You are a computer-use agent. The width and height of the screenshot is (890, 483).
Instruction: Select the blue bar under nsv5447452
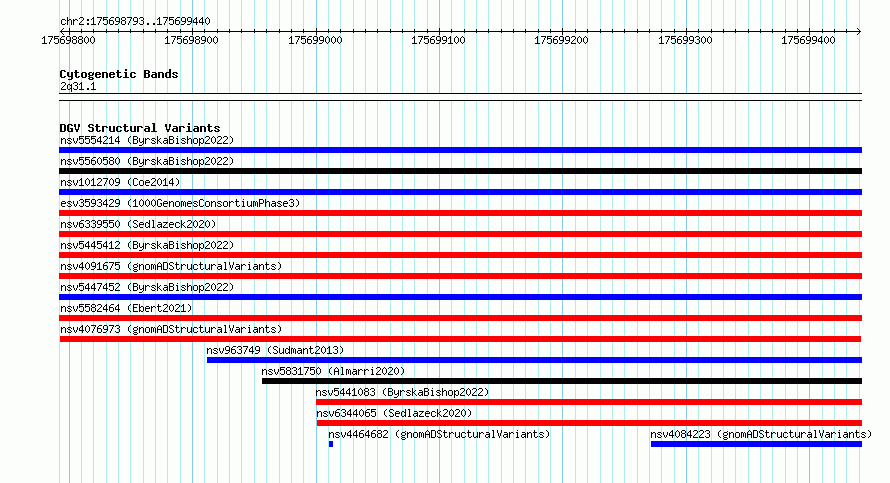tap(460, 297)
